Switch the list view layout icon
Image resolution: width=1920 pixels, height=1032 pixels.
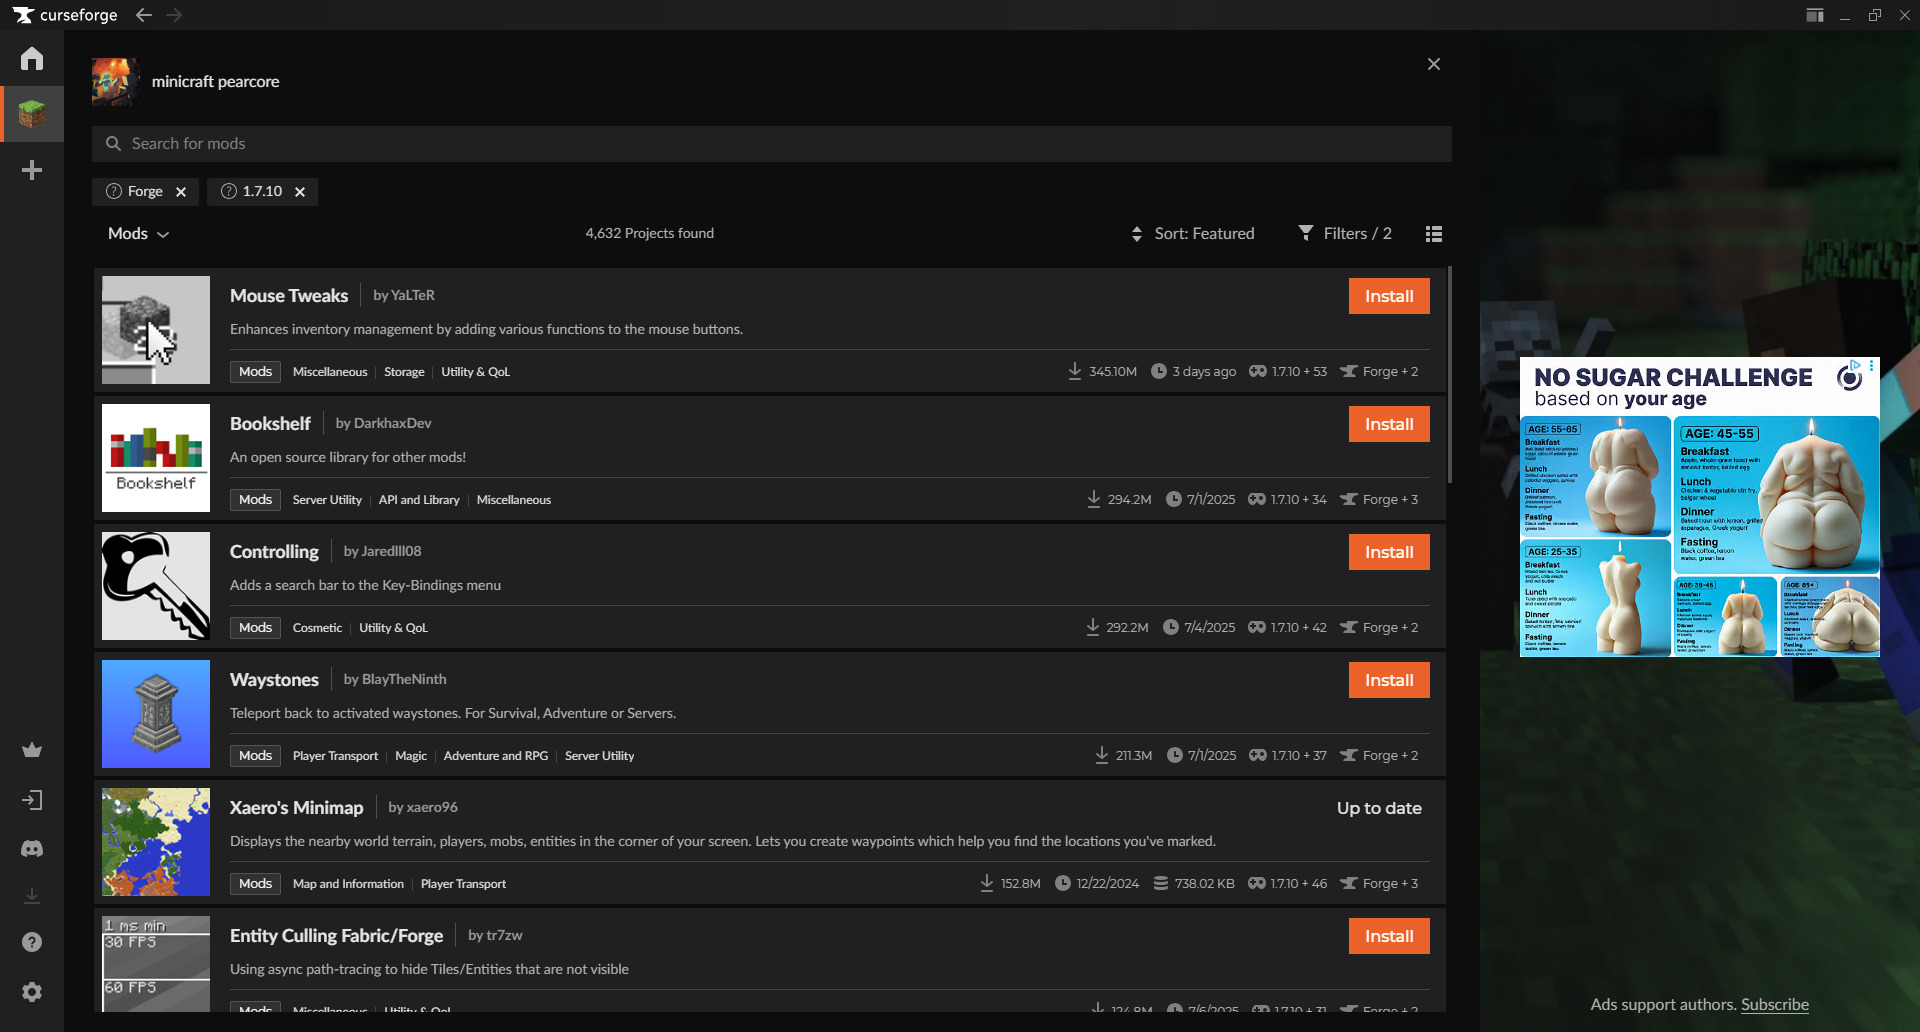(1433, 234)
